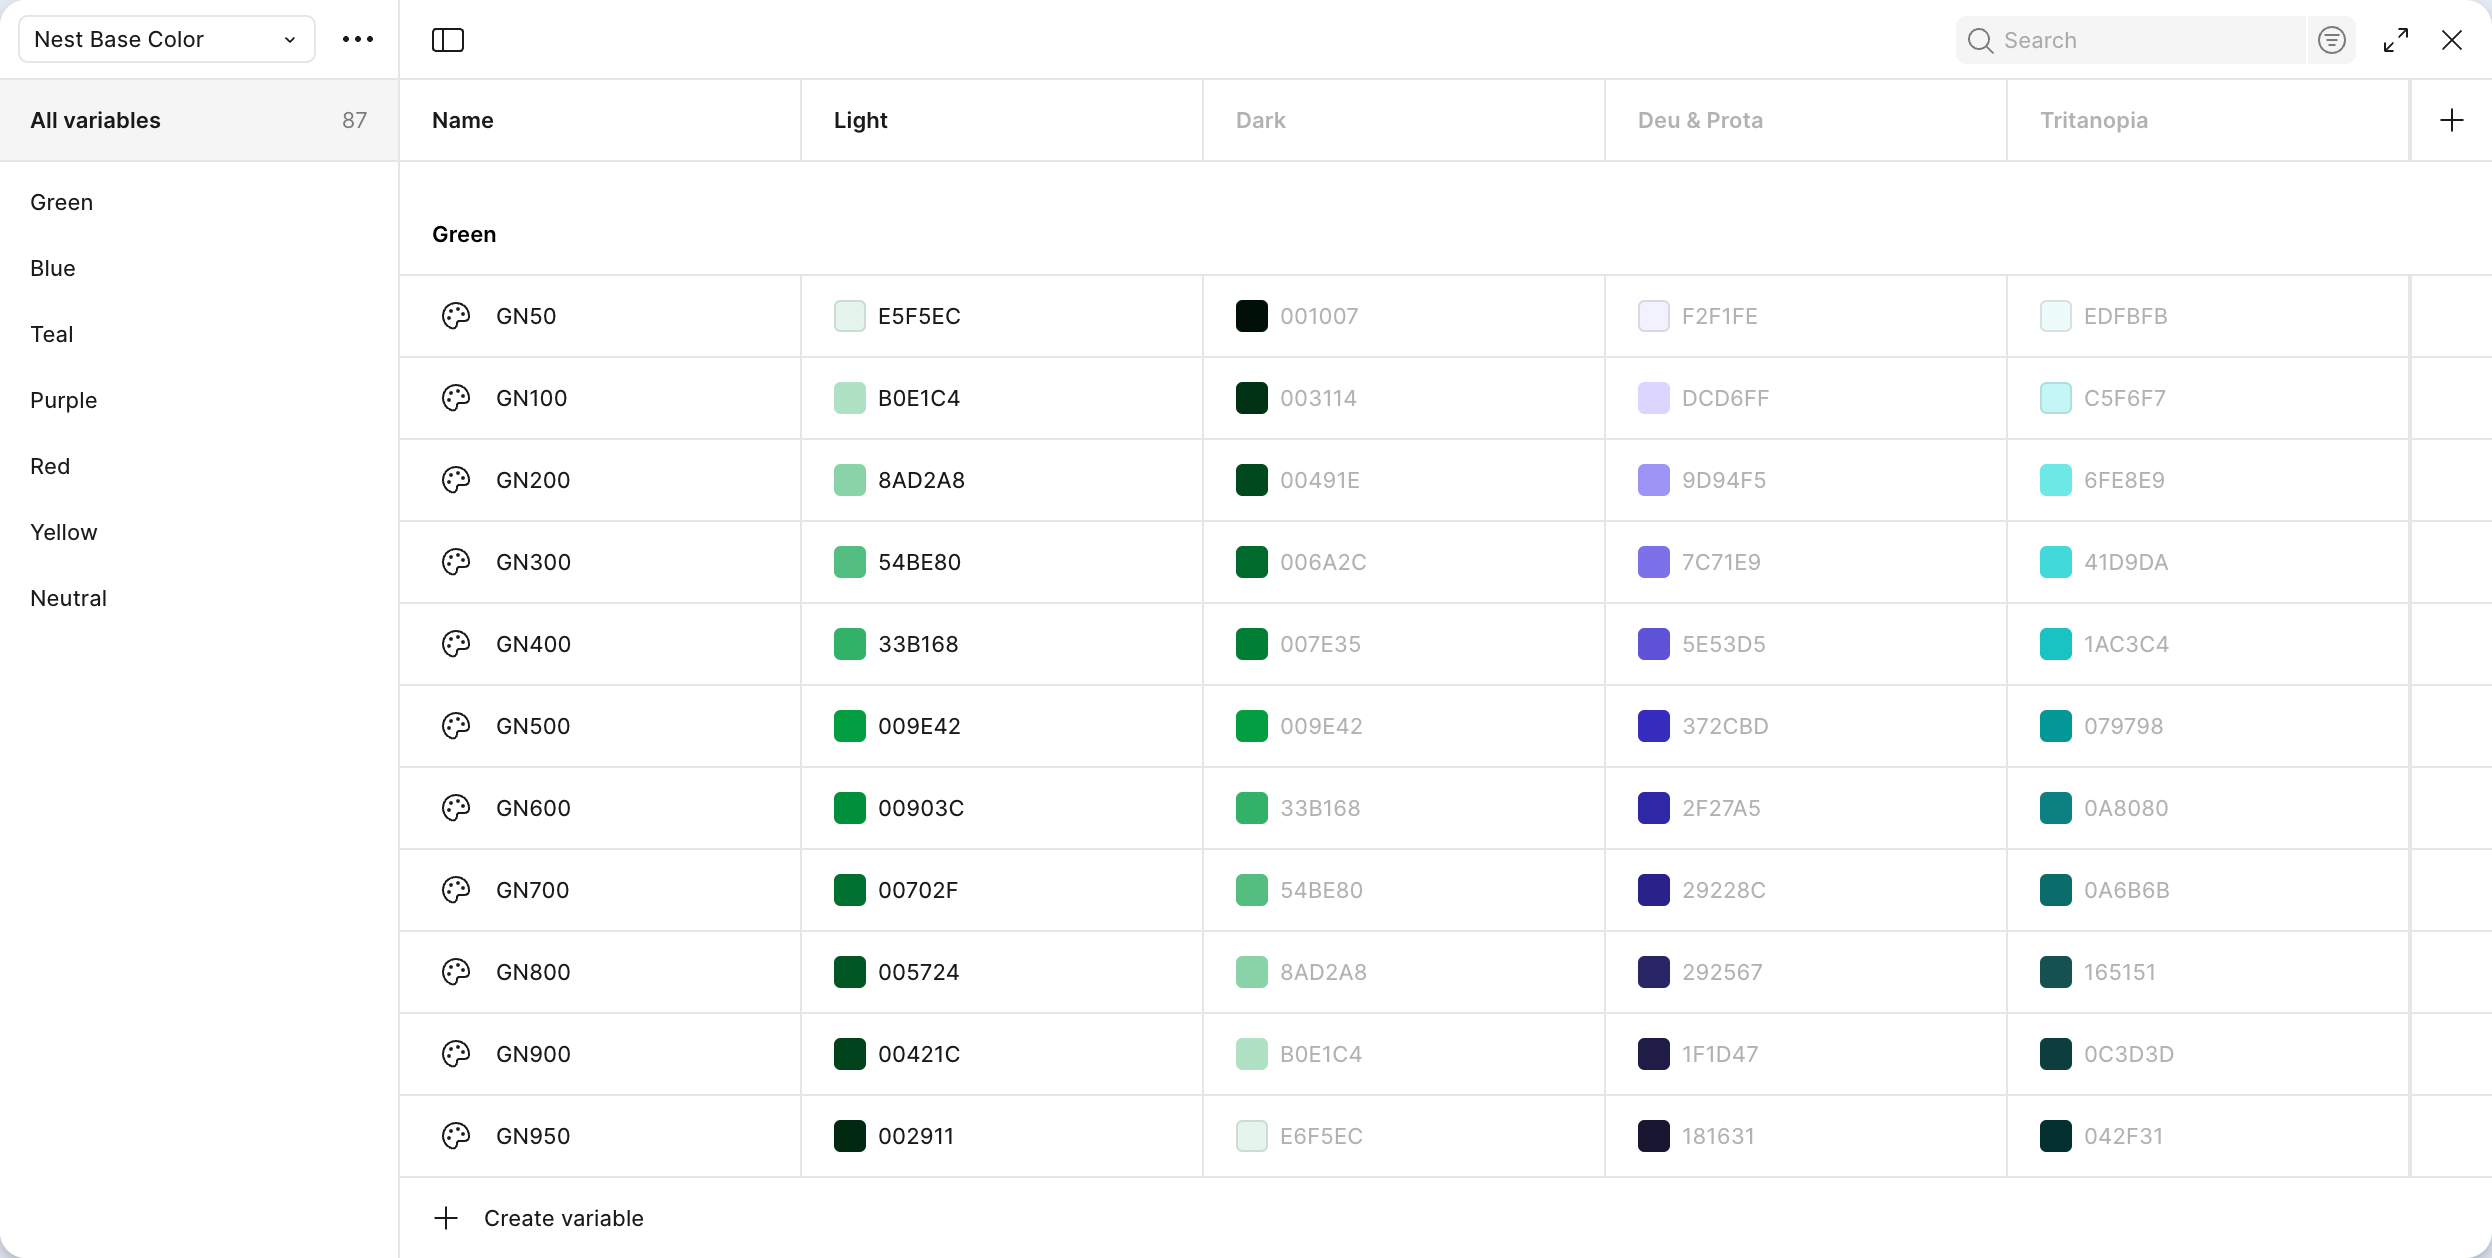Open the three-dot more options menu
The width and height of the screenshot is (2492, 1258).
coord(358,39)
